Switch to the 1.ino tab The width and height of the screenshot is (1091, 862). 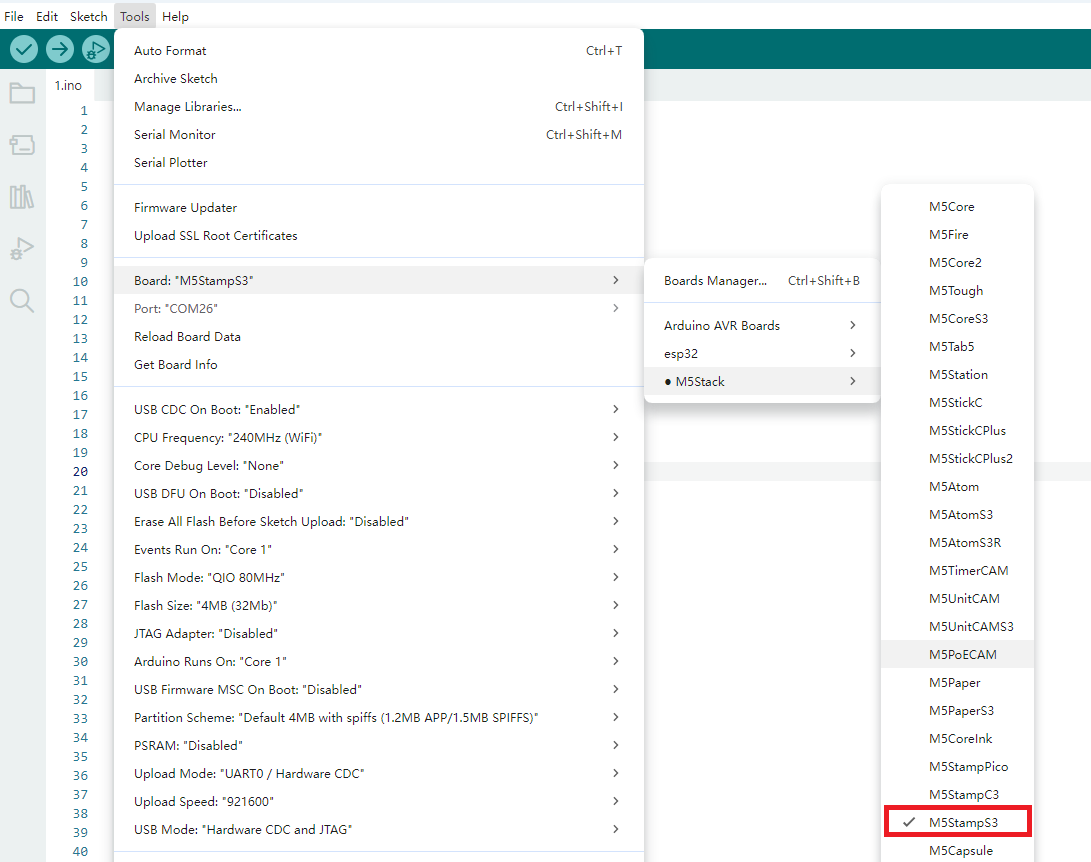tap(68, 85)
